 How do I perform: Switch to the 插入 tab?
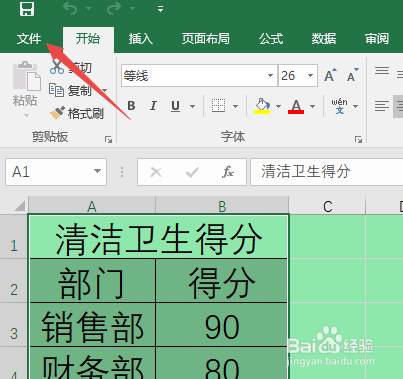click(141, 39)
